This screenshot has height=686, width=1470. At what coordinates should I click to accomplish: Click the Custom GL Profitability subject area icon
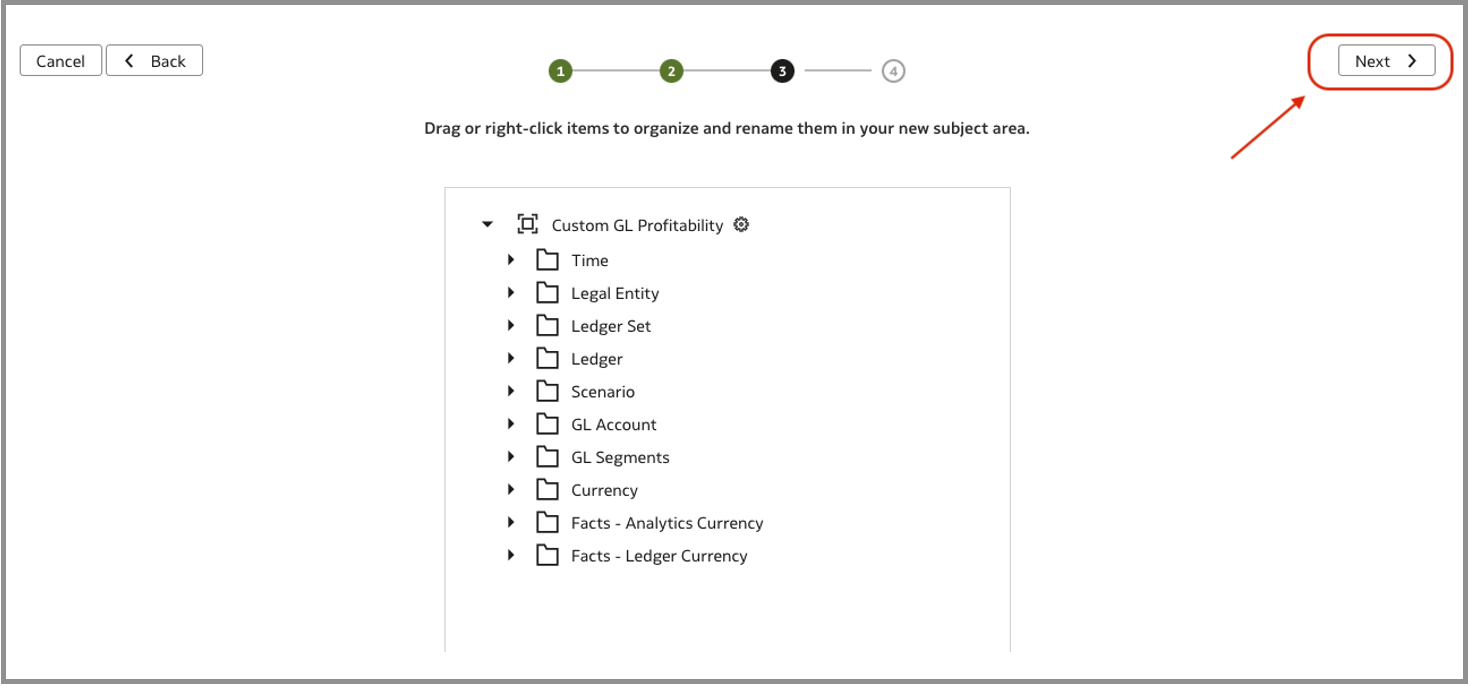(x=528, y=225)
